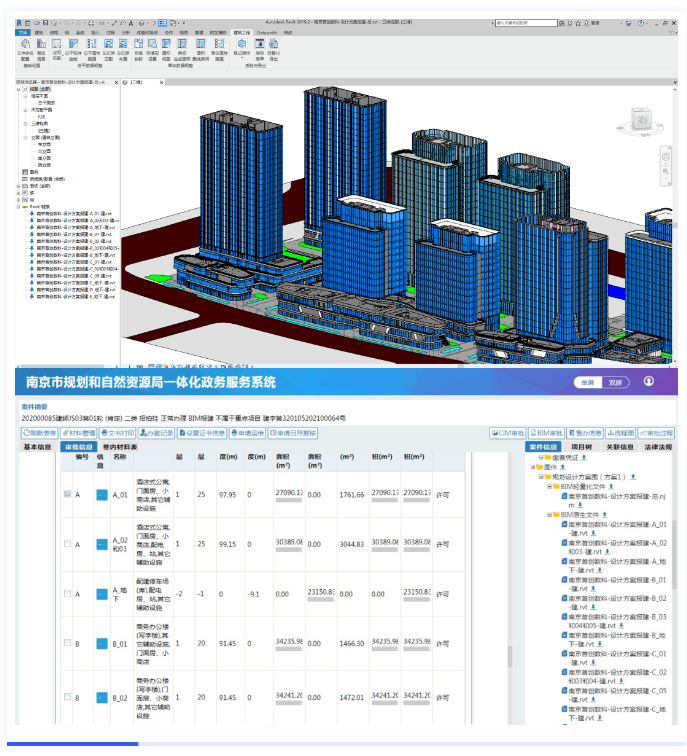Open the 文件 menu in Revit ribbon
Screen dimensions: 687x756
coord(23,33)
